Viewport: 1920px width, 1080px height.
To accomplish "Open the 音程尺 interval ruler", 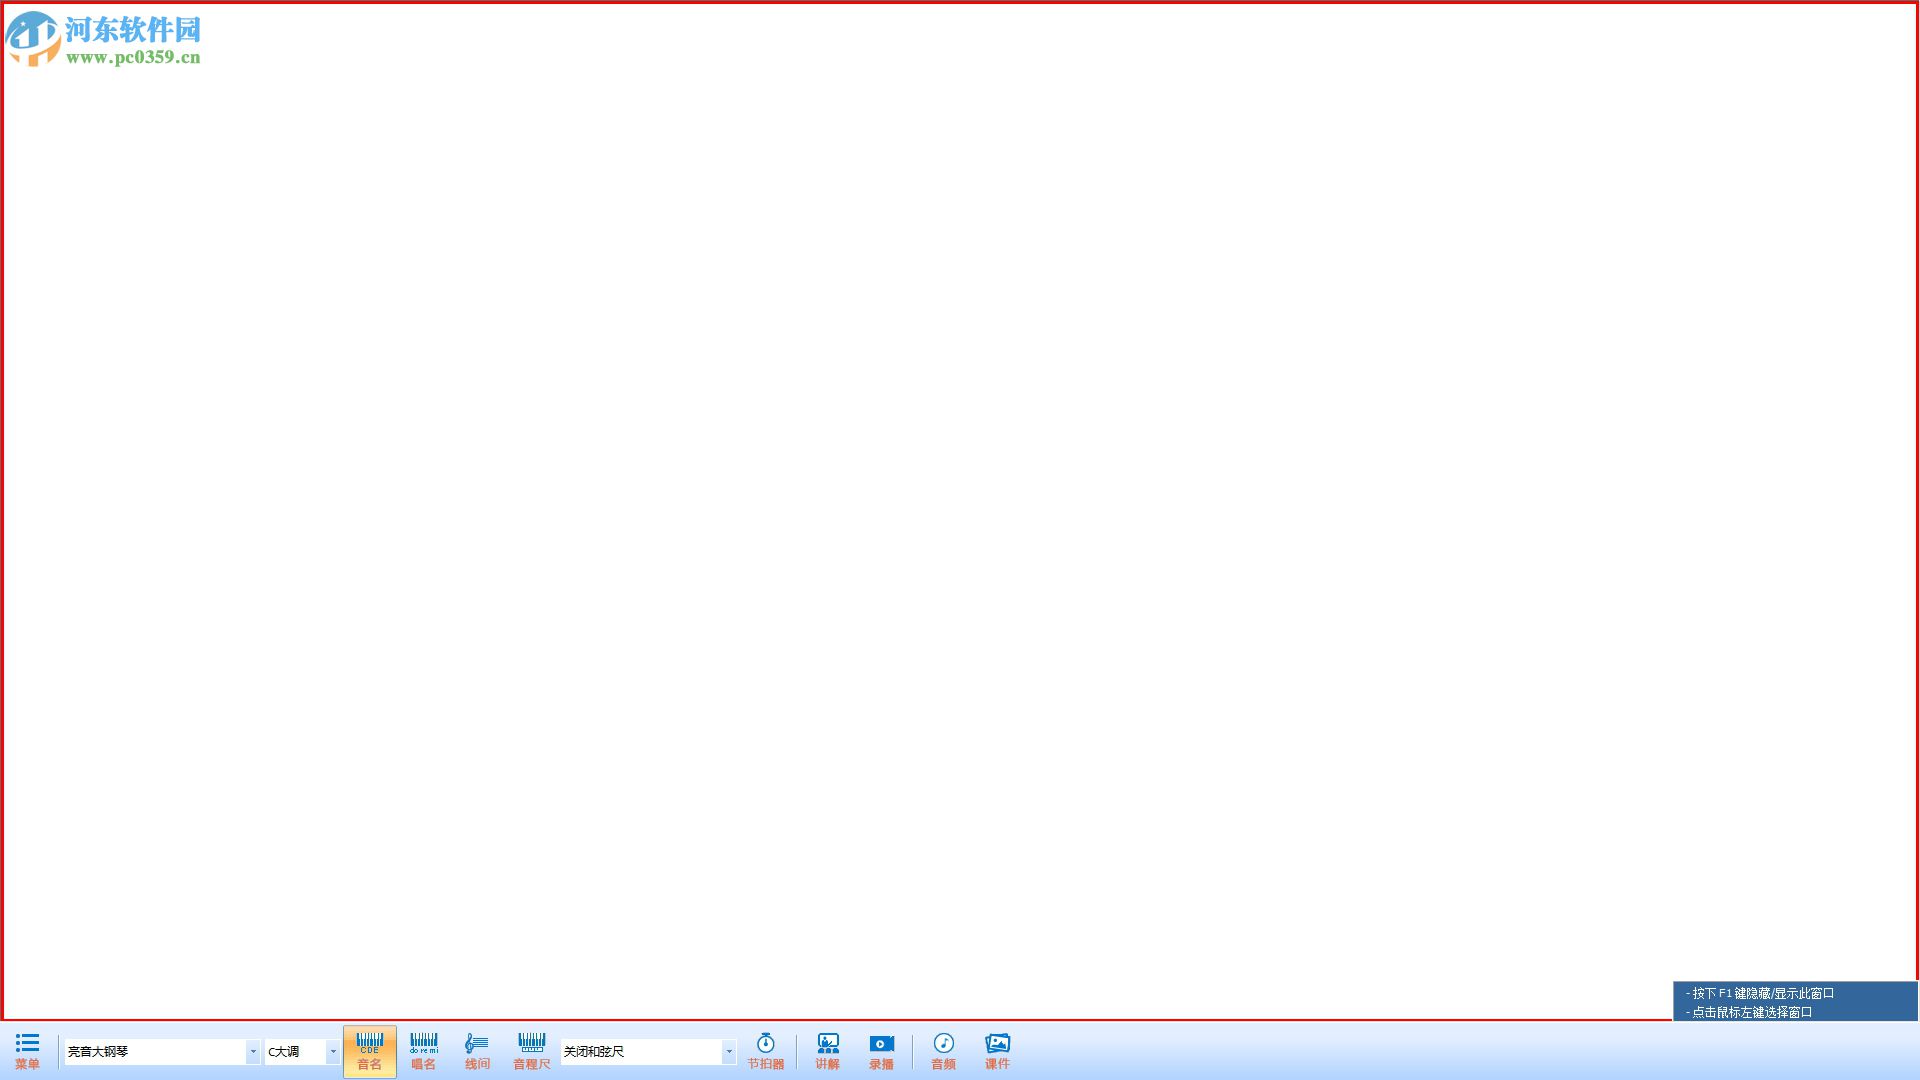I will [531, 1051].
